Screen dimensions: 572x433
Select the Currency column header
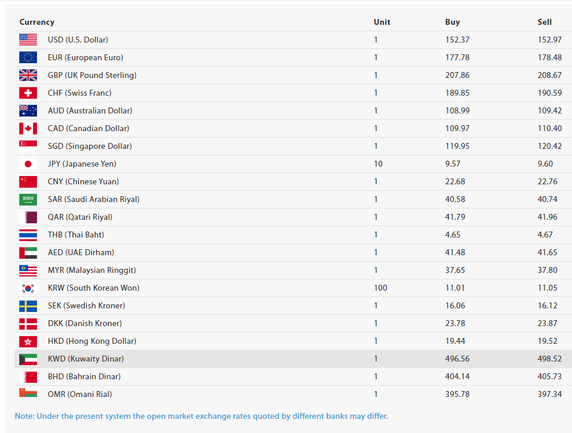click(37, 22)
